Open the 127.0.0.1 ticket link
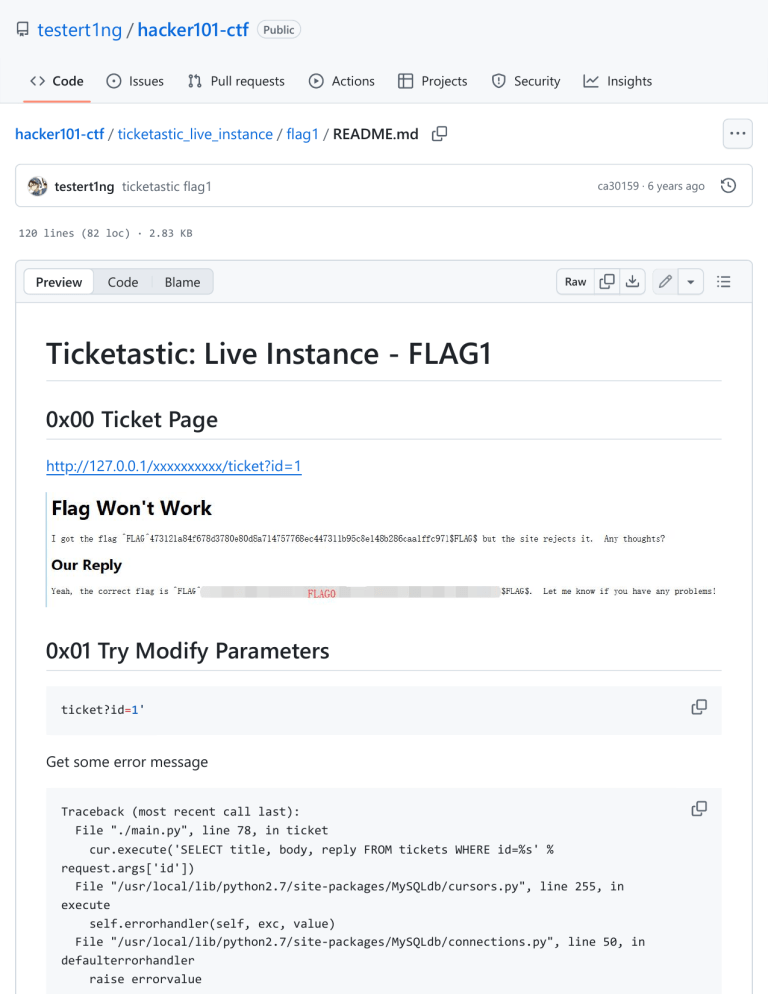Image resolution: width=768 pixels, height=994 pixels. click(x=173, y=466)
